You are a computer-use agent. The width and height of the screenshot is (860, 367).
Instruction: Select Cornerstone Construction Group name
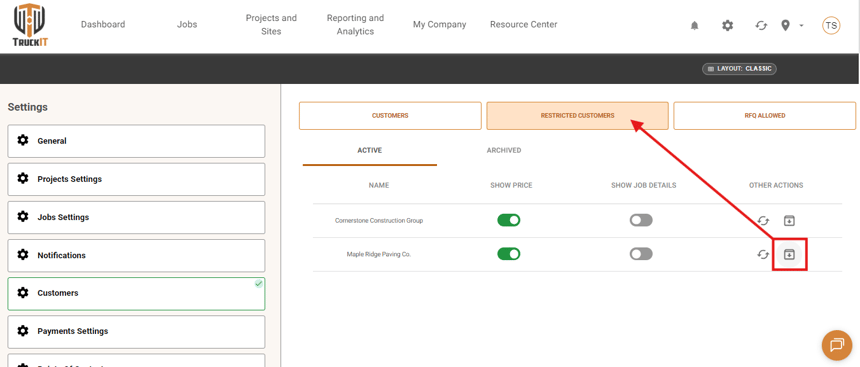[379, 221]
